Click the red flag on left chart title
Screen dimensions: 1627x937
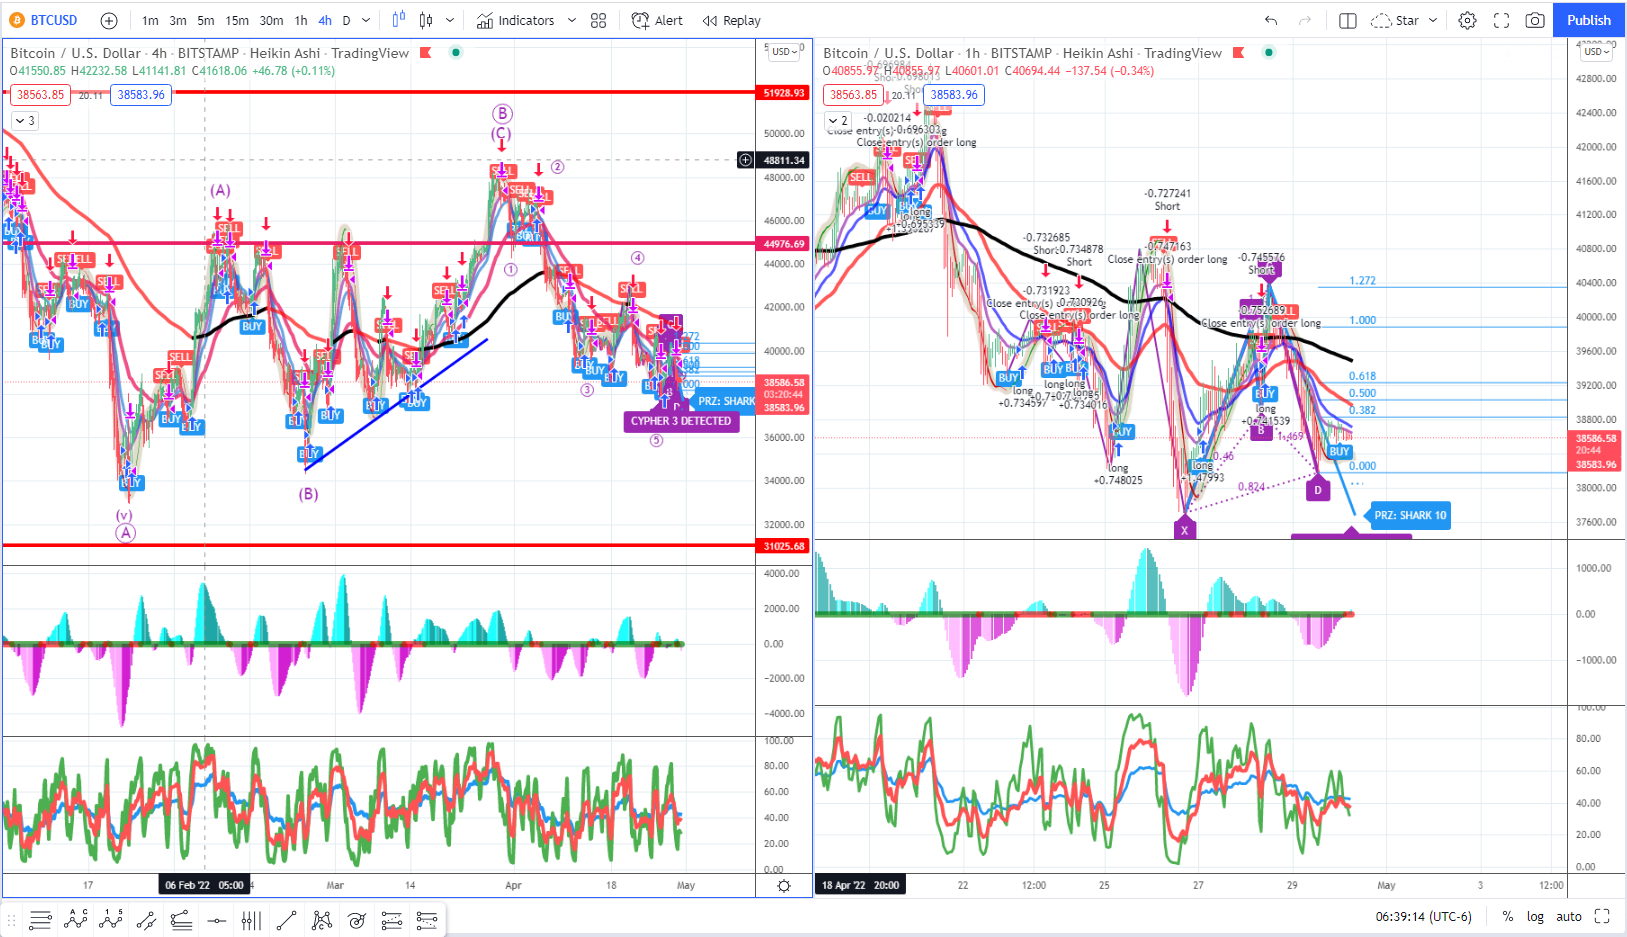[425, 53]
